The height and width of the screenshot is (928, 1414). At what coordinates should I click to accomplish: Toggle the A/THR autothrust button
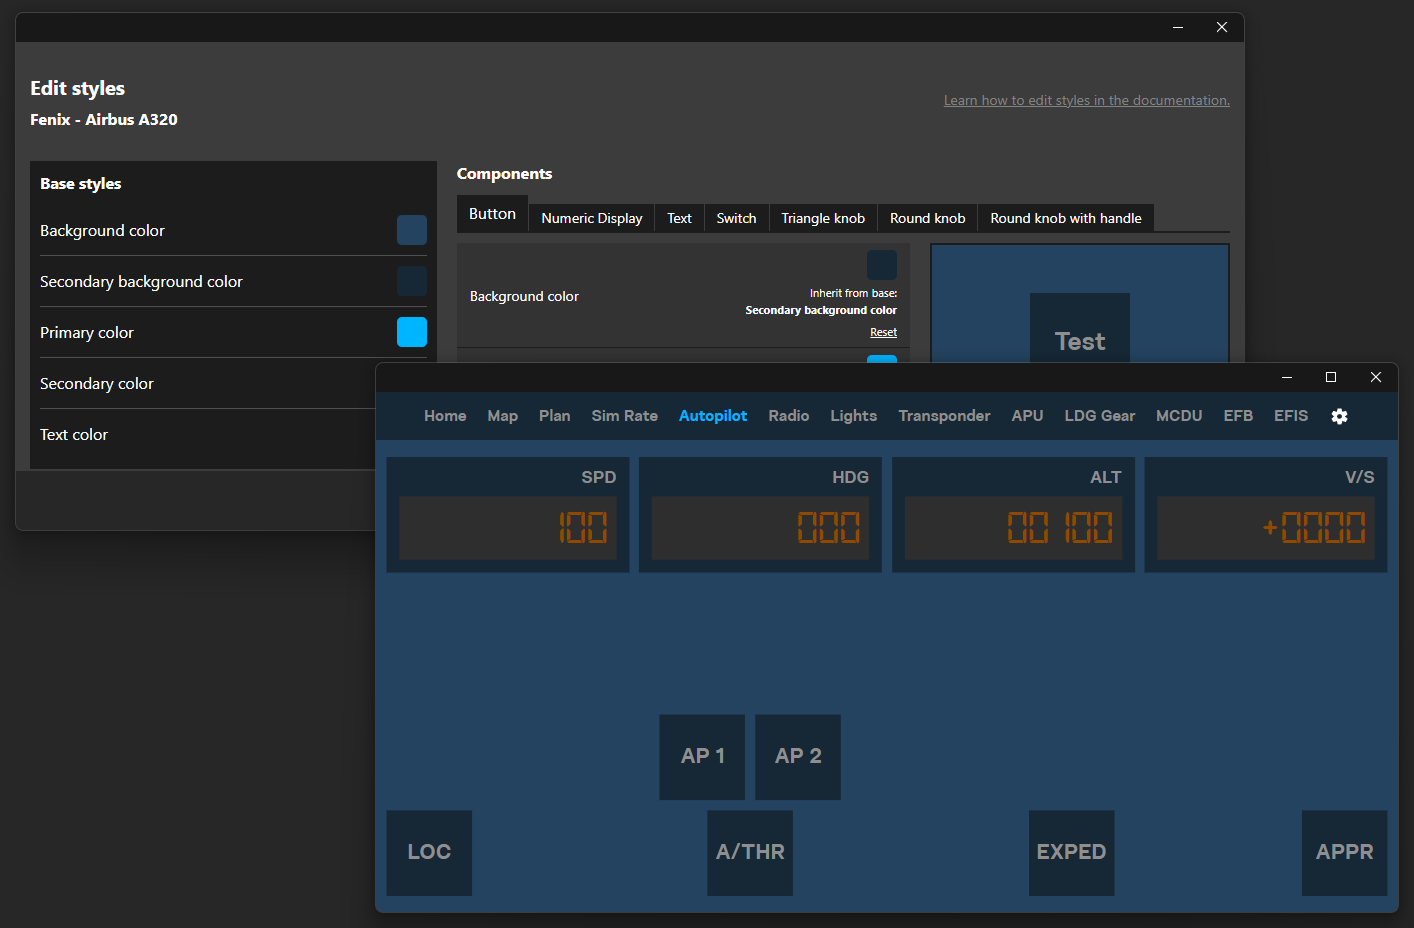750,853
